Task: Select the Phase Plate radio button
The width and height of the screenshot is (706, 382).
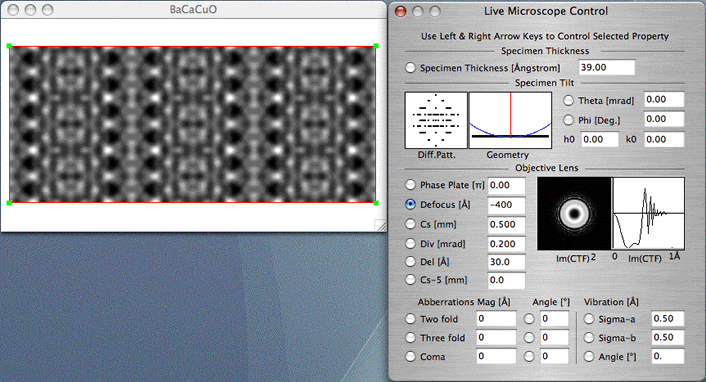Action: (x=410, y=185)
